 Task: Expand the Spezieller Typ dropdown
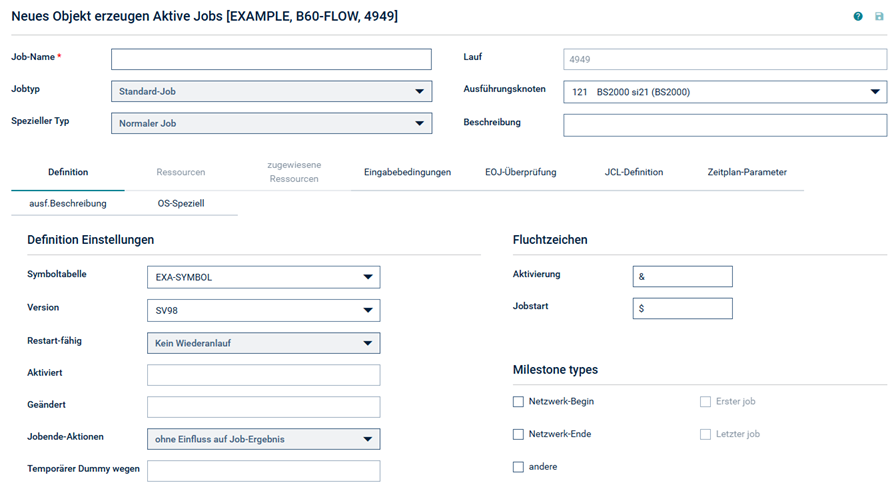coord(271,123)
